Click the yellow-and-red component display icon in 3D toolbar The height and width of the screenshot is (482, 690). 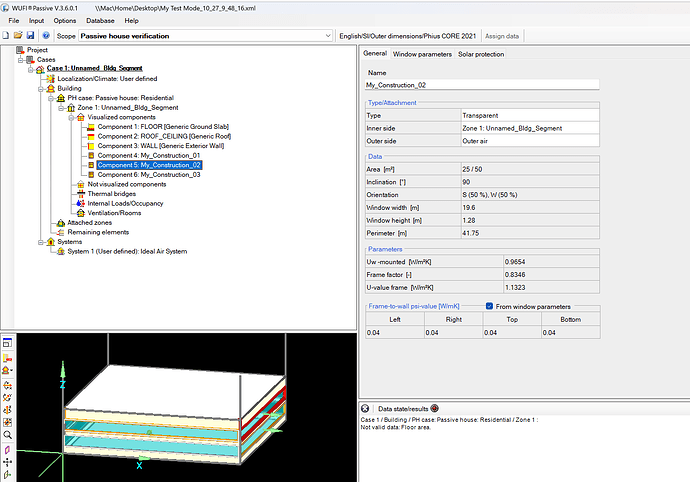tap(7, 358)
